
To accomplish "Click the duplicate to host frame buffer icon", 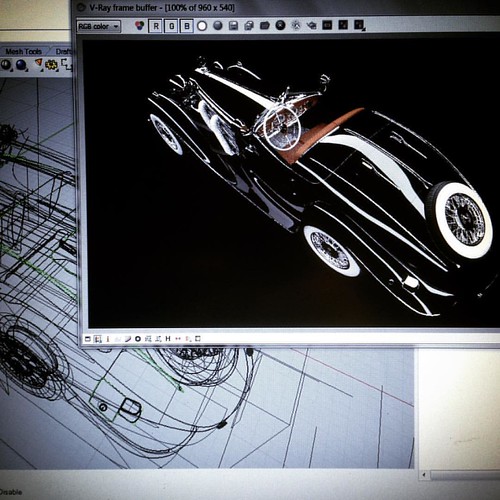I will point(296,25).
